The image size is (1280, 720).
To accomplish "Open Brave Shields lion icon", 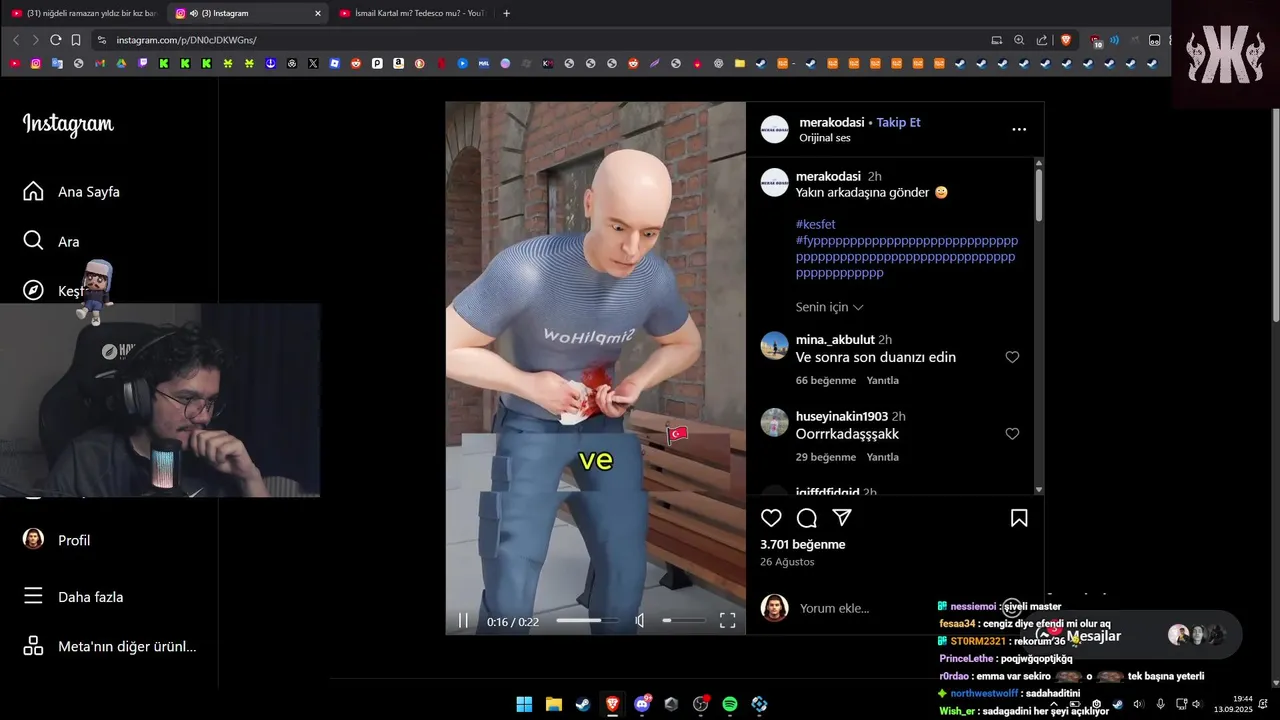I will coord(1066,40).
